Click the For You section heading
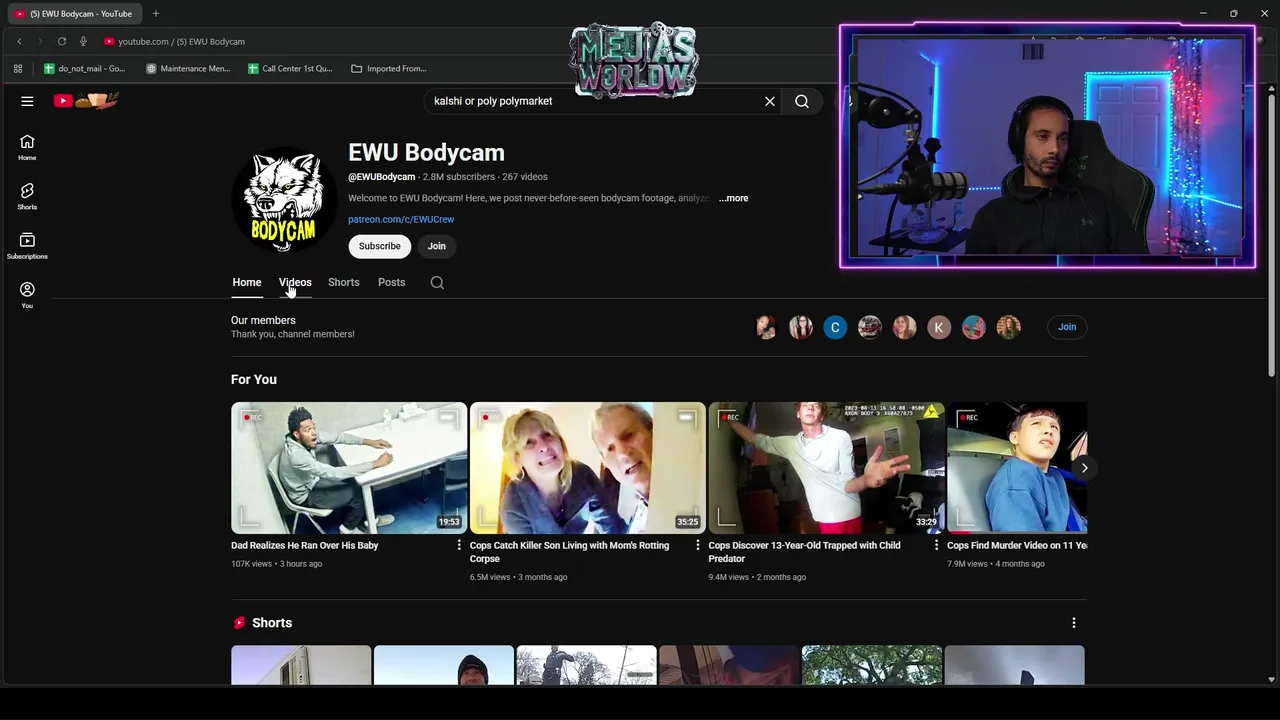Screen dimensions: 1280x720 254,380
